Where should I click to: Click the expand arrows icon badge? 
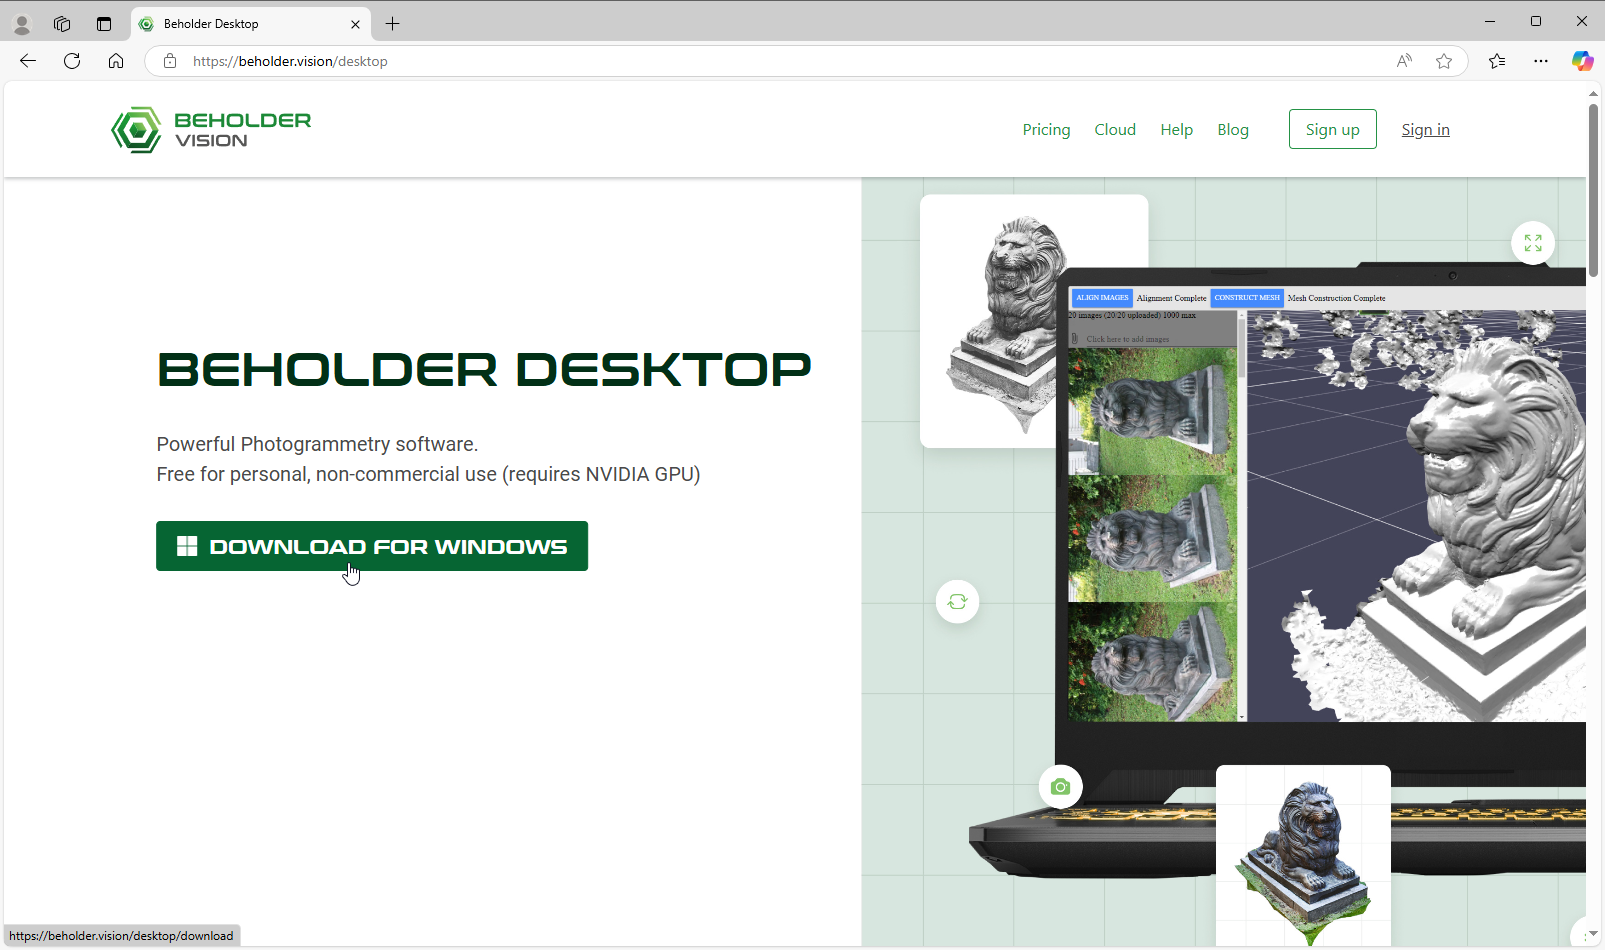(1533, 243)
